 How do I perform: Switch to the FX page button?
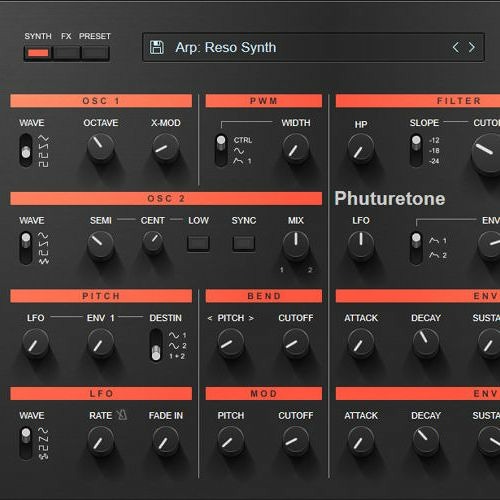[x=67, y=53]
